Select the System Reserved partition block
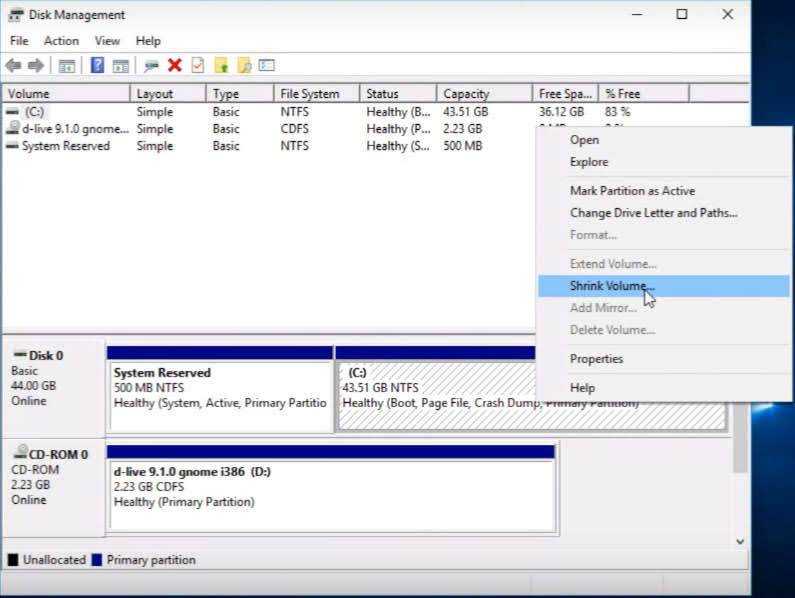The width and height of the screenshot is (795, 598). [x=220, y=390]
